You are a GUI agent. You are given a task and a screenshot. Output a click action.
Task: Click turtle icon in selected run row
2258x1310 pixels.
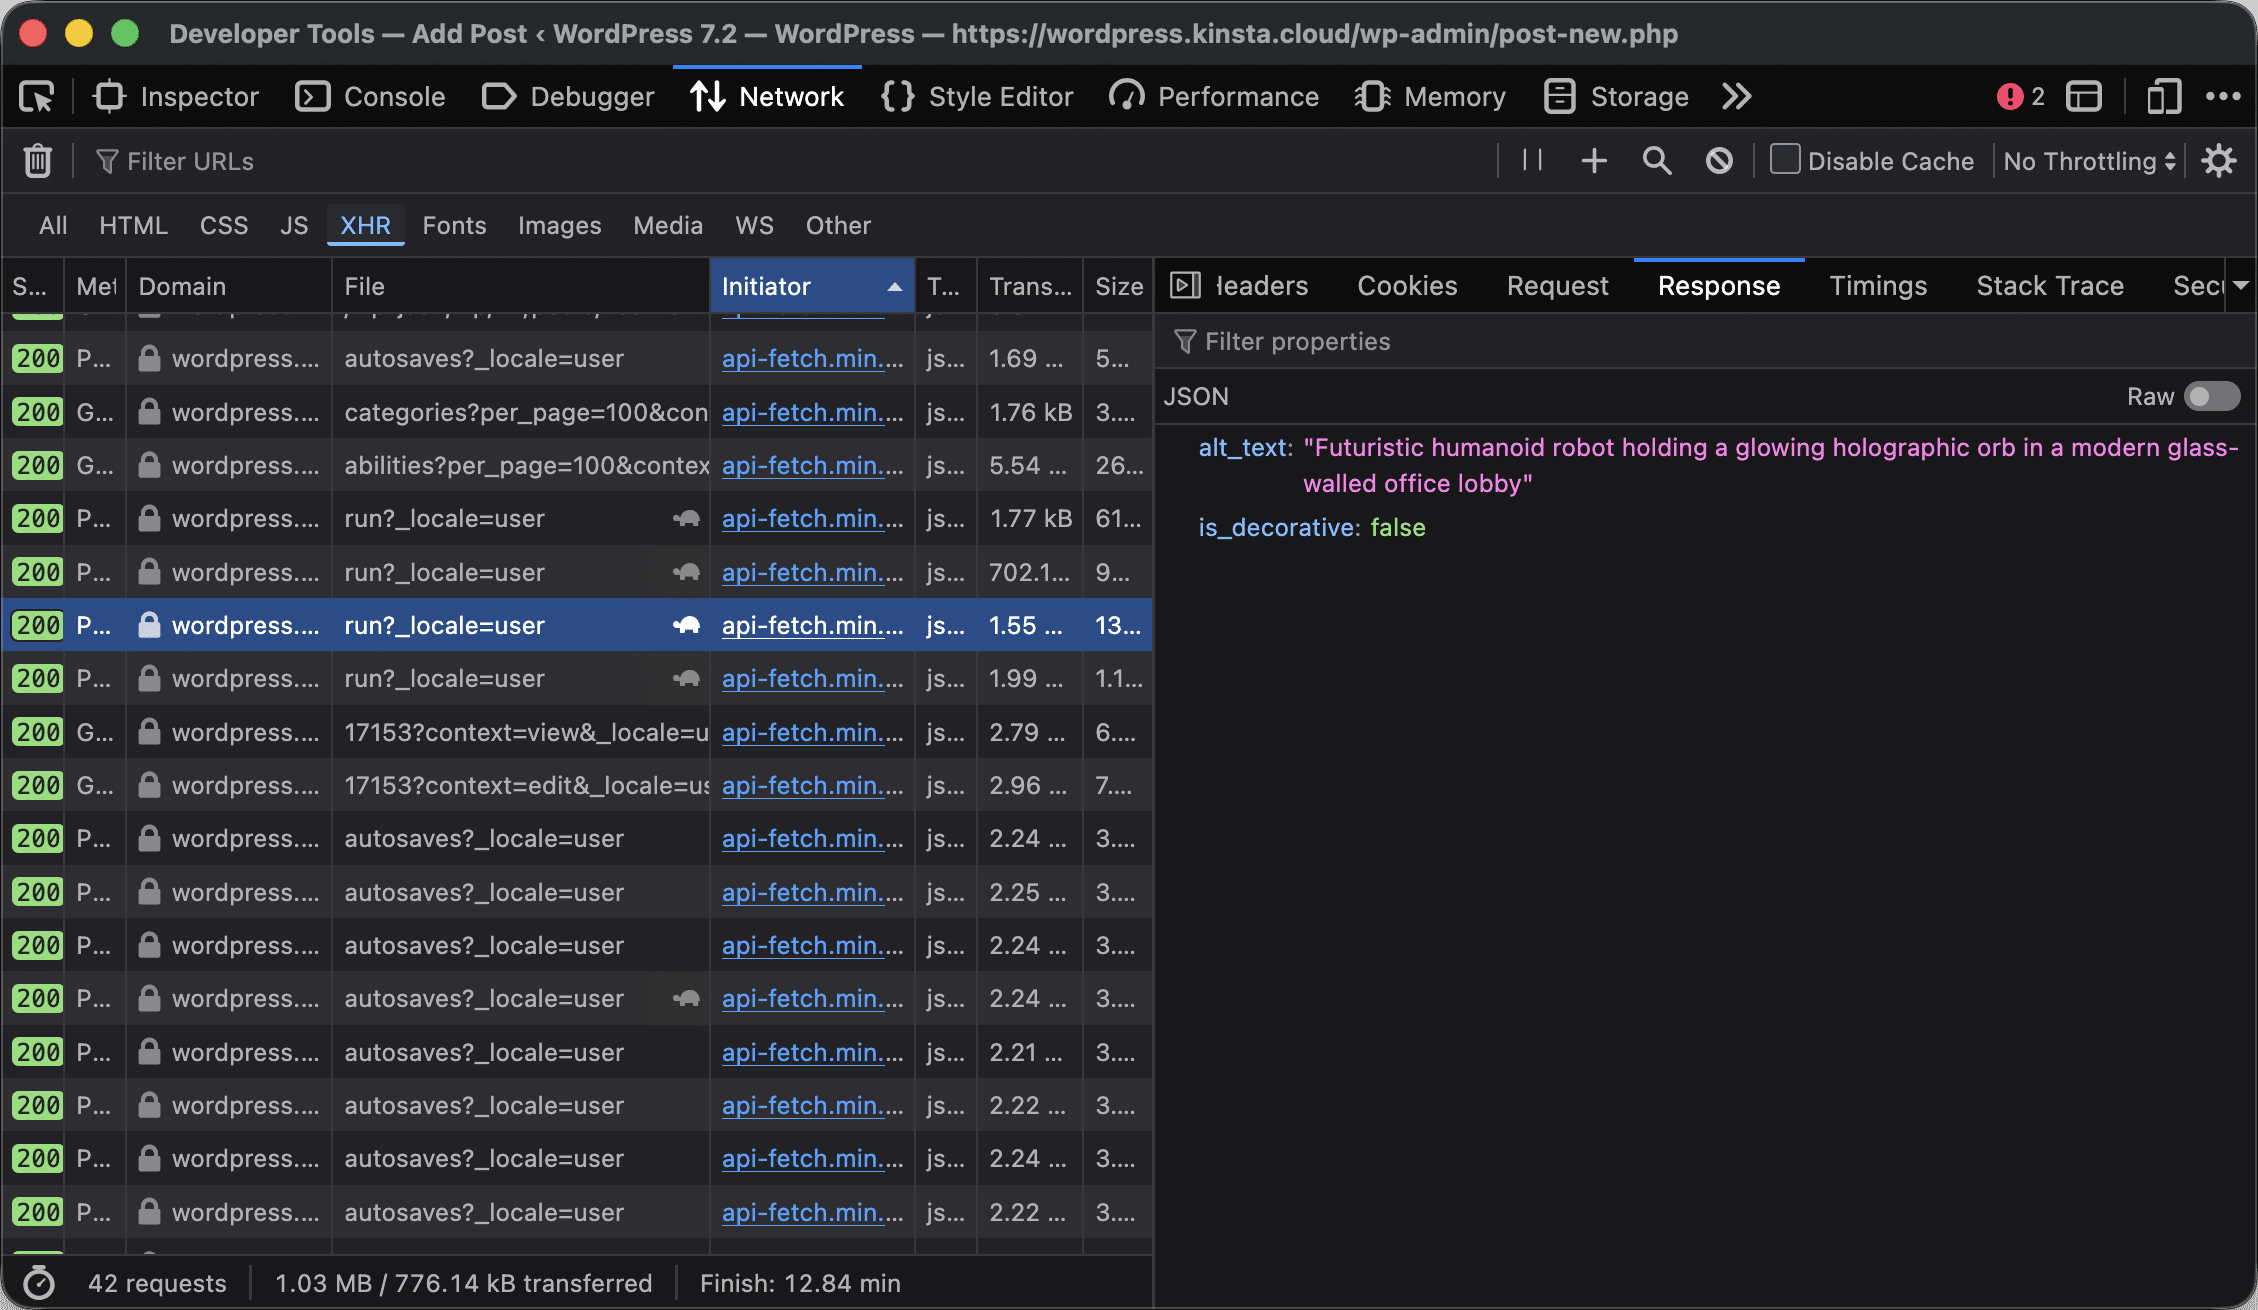686,626
